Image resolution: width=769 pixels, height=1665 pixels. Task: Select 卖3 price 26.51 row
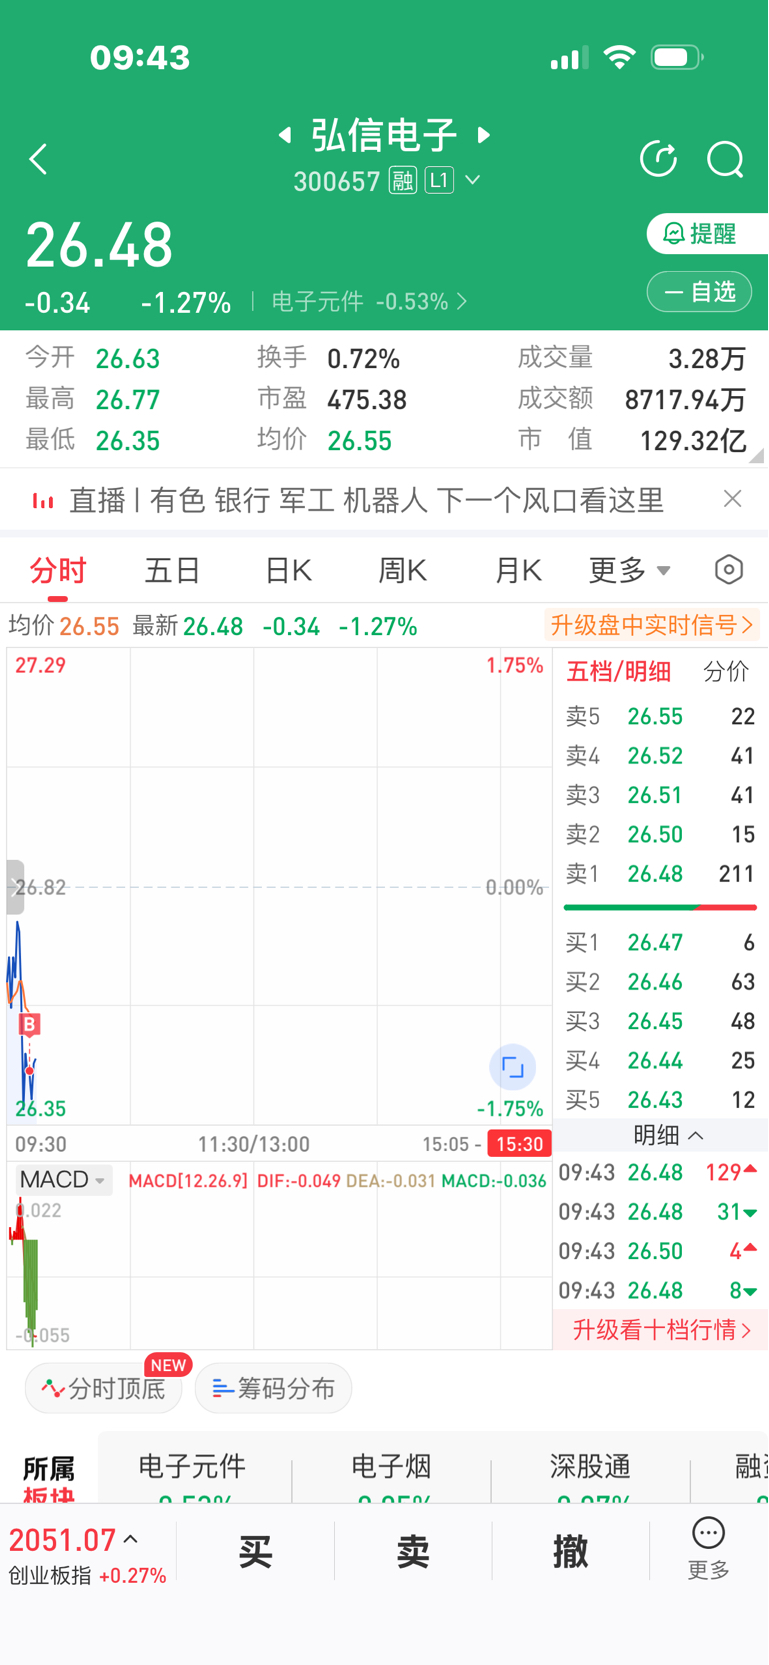tap(660, 795)
